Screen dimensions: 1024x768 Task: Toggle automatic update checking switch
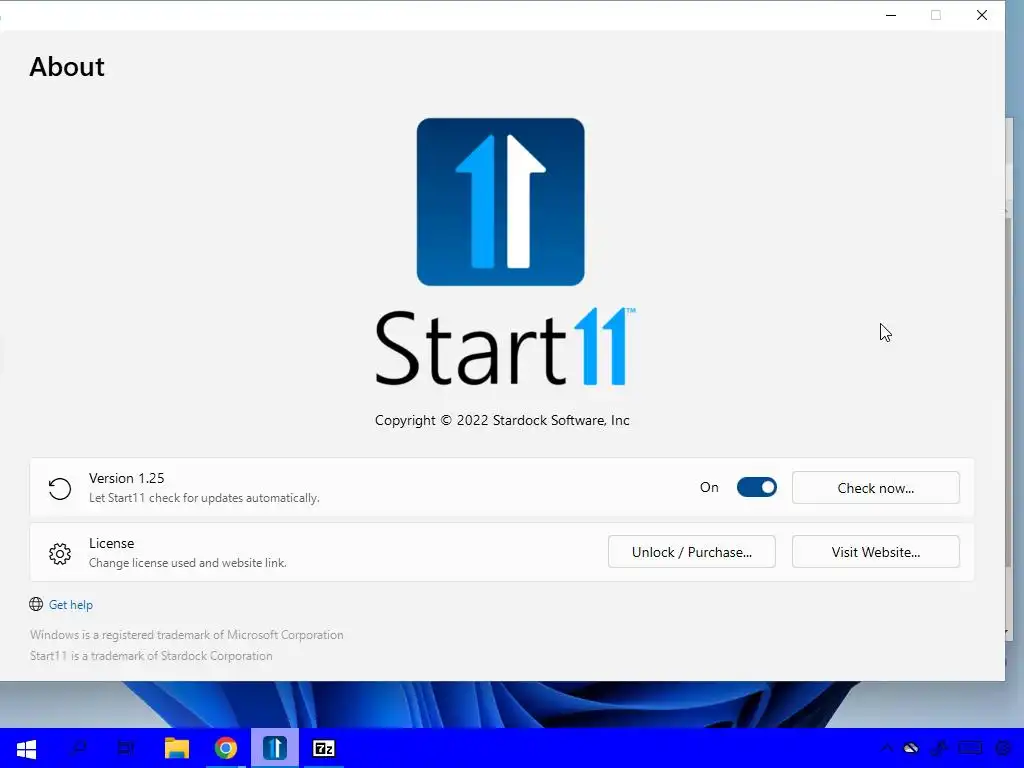(756, 487)
